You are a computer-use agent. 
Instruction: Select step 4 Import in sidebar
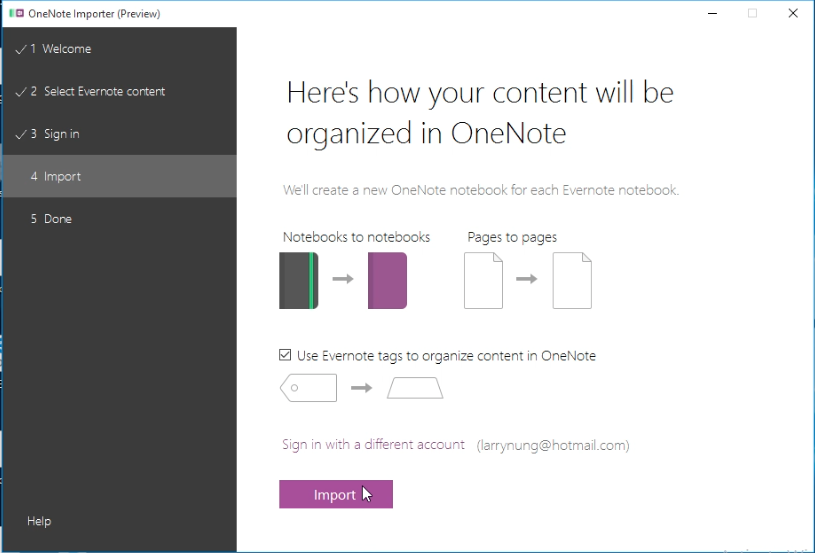tap(119, 176)
